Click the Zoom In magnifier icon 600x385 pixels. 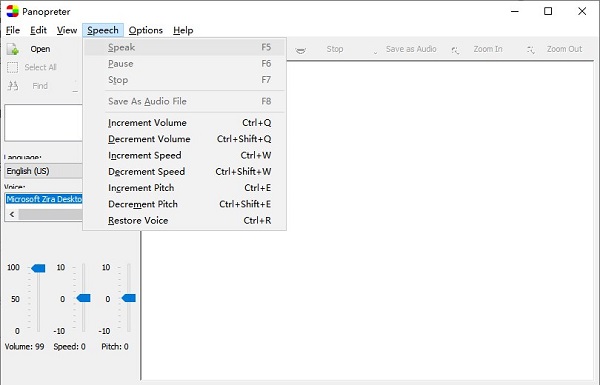[455, 50]
